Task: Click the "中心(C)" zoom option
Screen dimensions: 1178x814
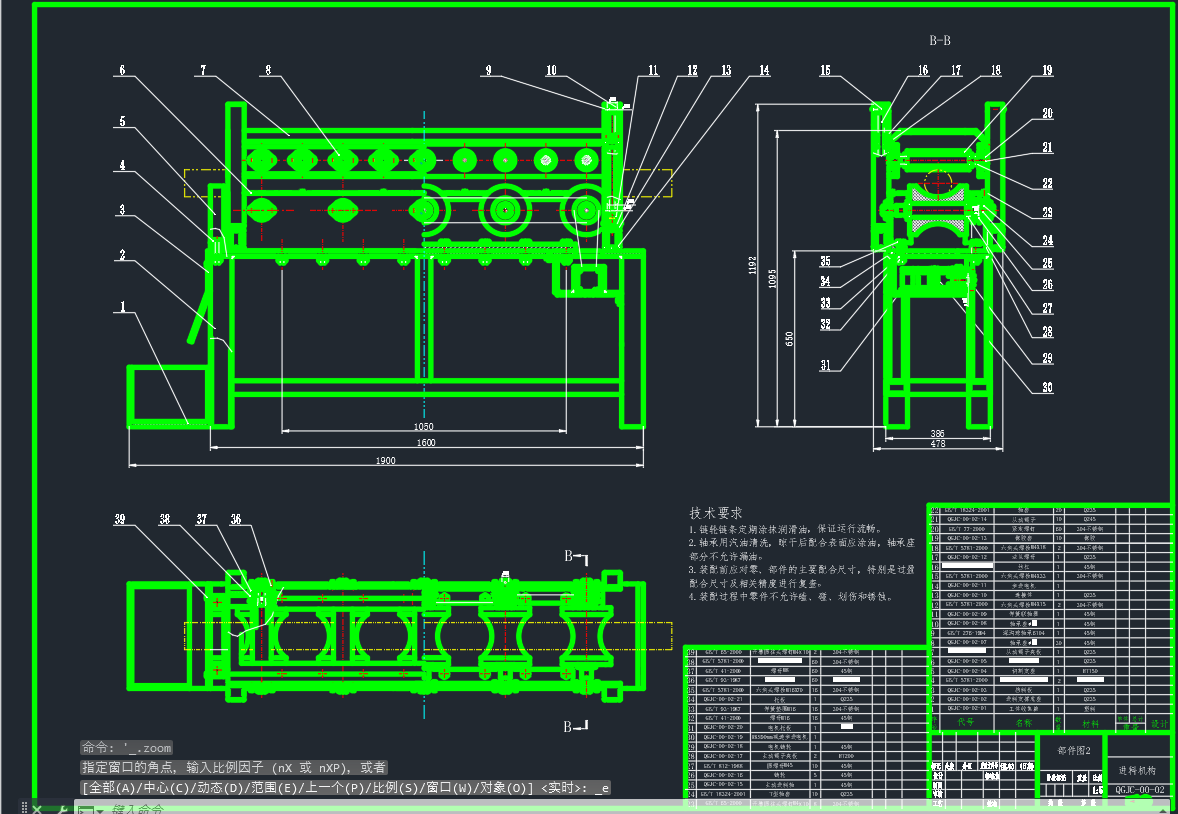Action: click(164, 788)
